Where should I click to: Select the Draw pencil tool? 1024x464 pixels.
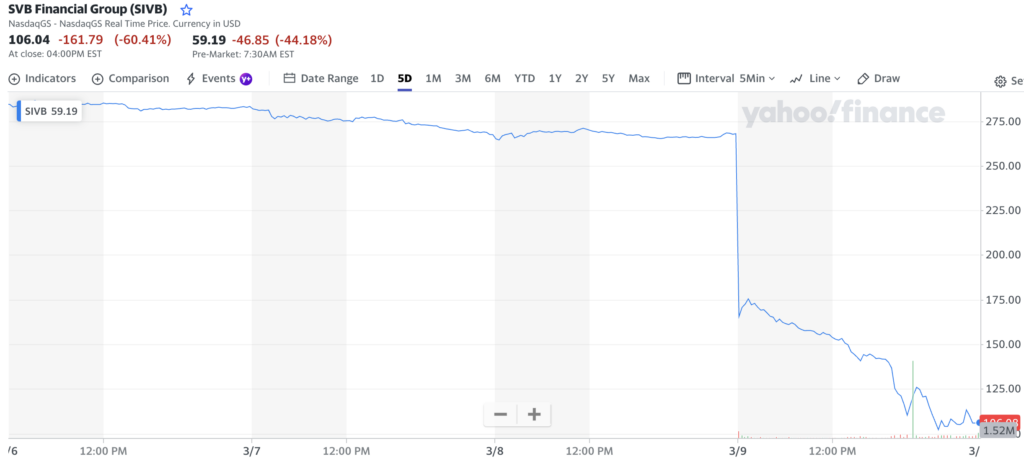point(863,79)
